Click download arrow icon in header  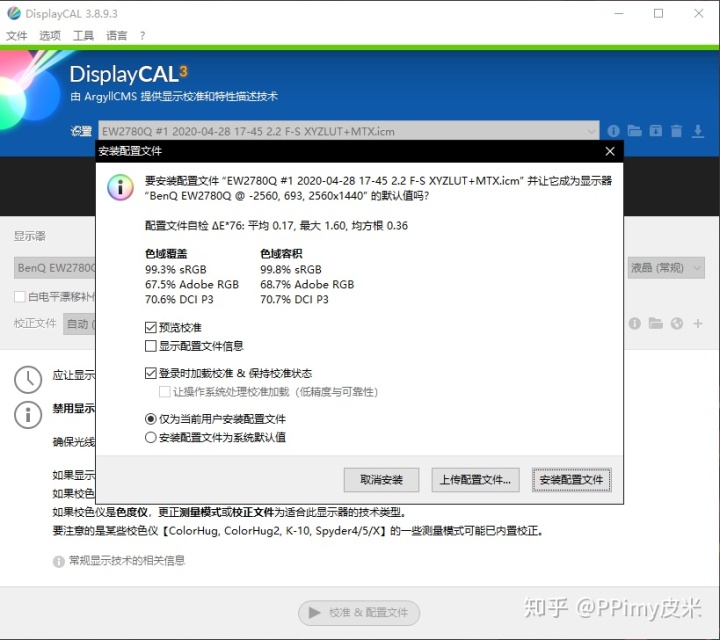(x=698, y=131)
